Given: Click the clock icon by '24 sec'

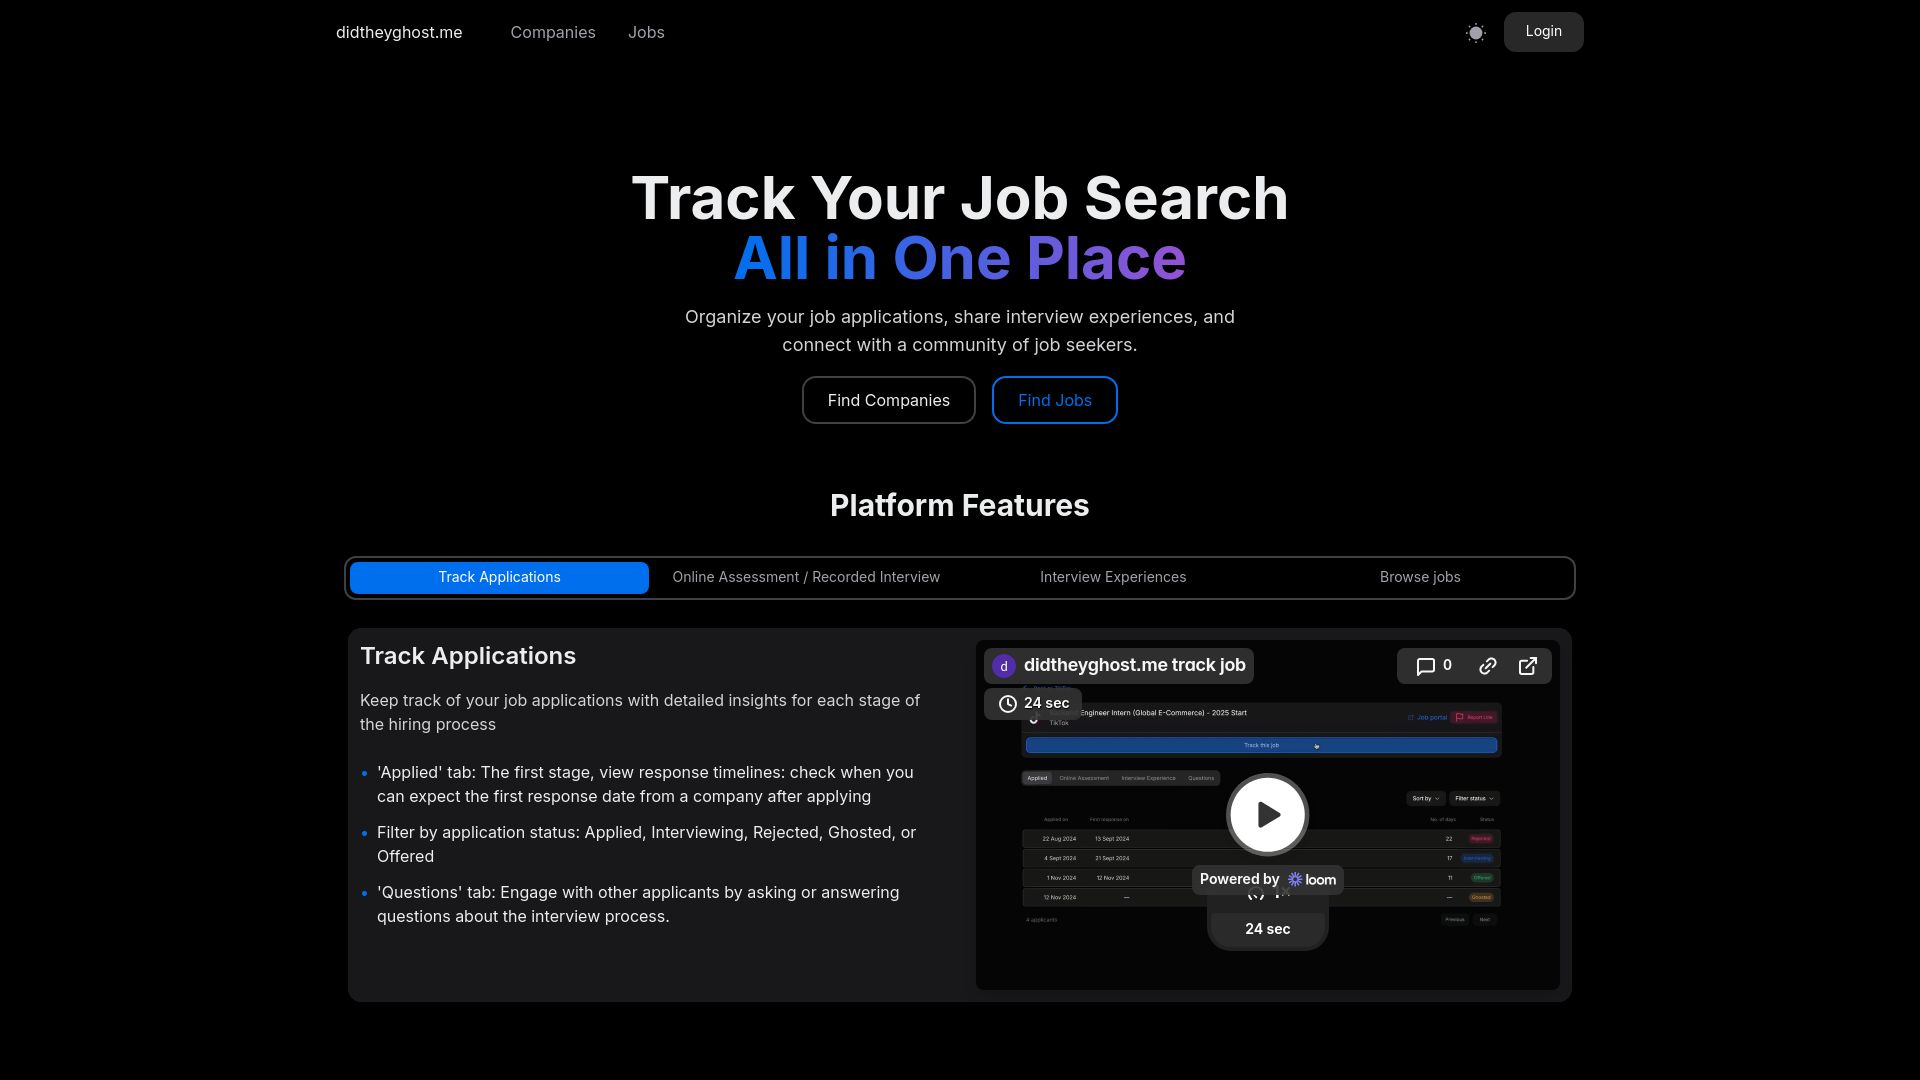Looking at the screenshot, I should tap(1007, 704).
